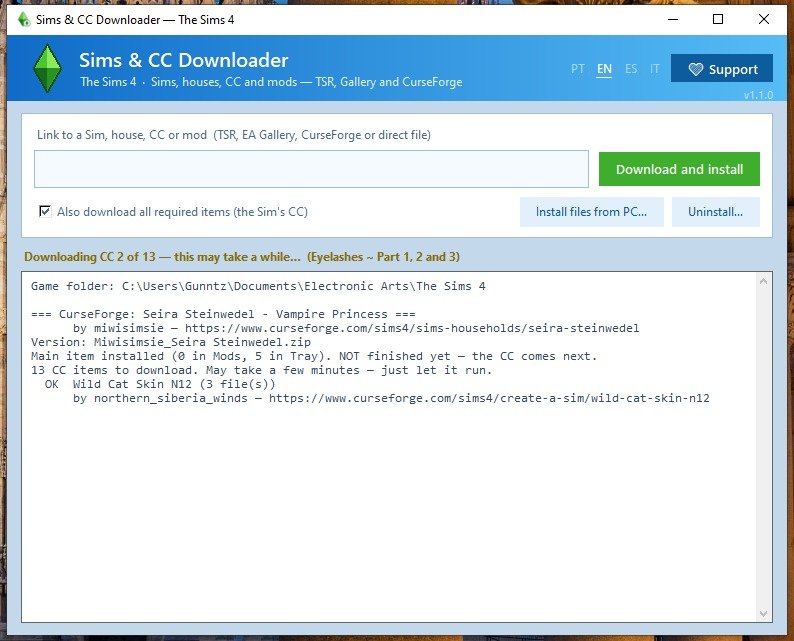The image size is (794, 641).
Task: Switch language to ES
Action: point(631,69)
